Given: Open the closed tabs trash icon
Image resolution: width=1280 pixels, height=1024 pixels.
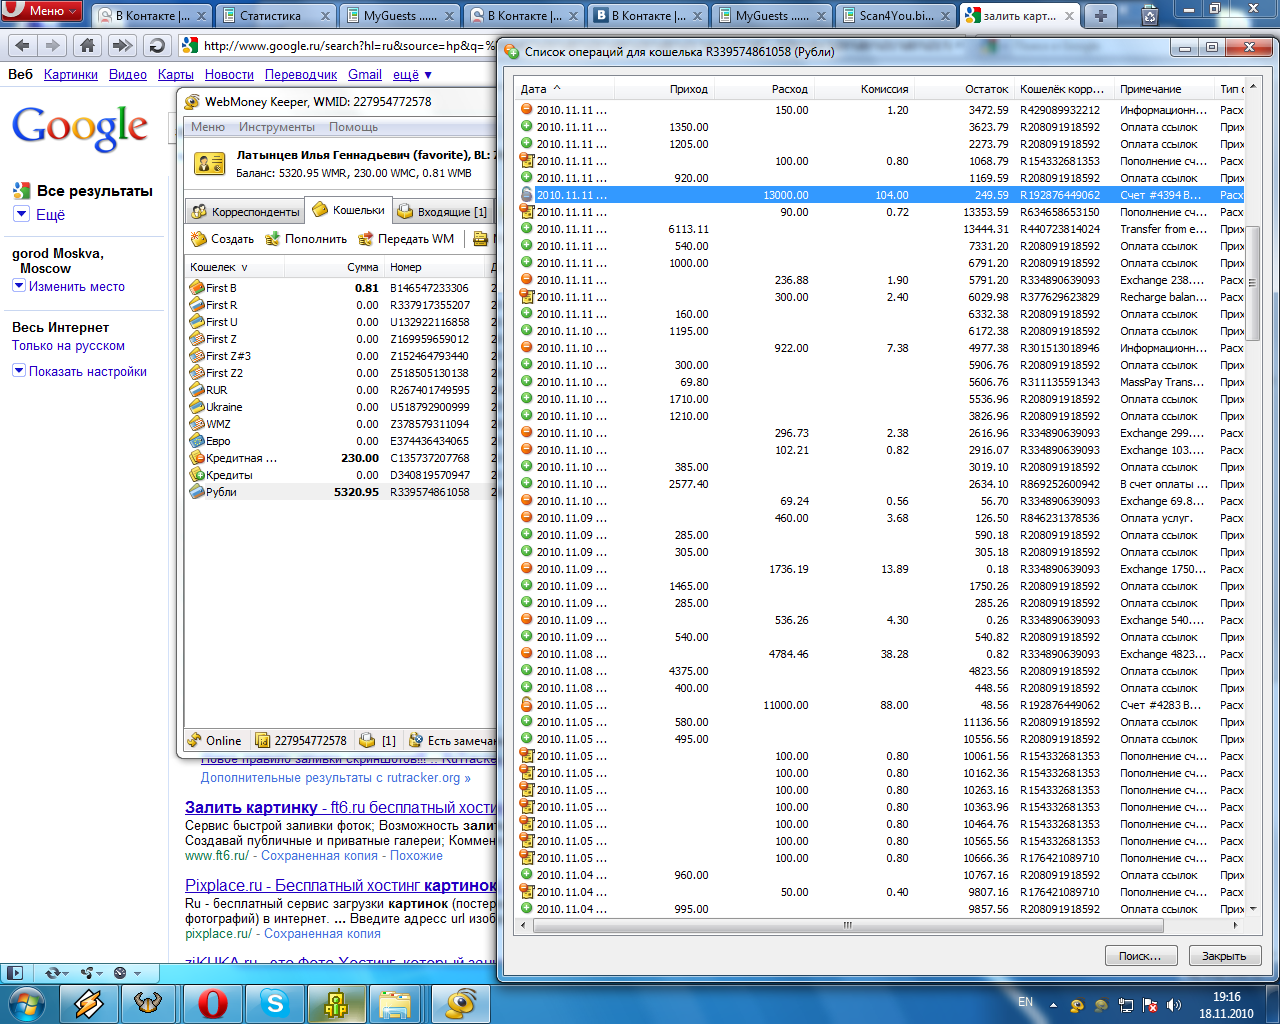Looking at the screenshot, I should coord(1149,15).
